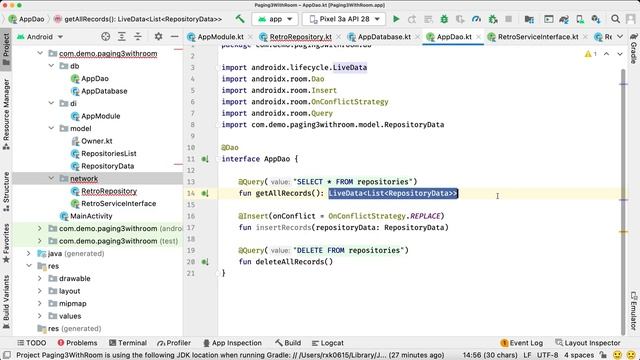Open RetroRepository in project tree
640x360 pixels.
click(x=104, y=191)
